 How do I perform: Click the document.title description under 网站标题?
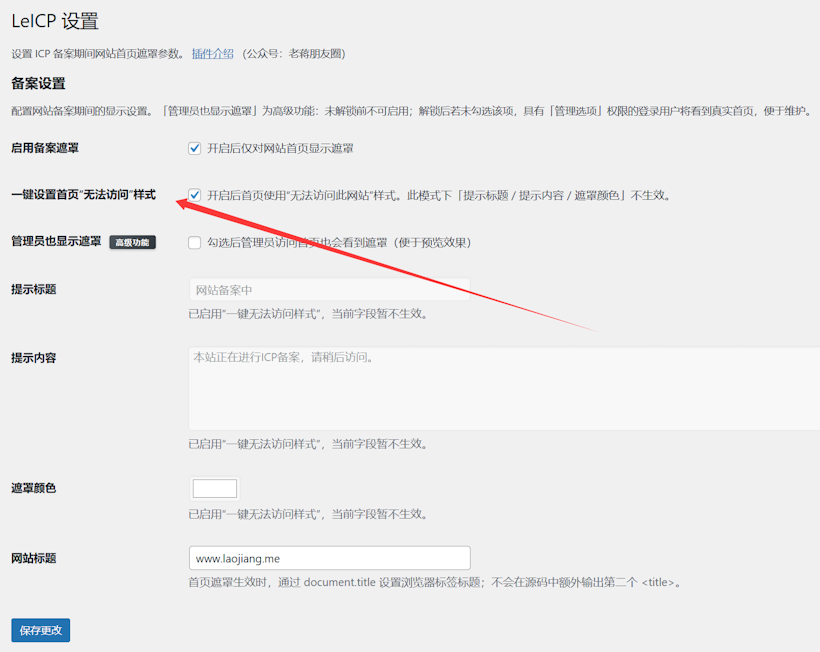pos(434,582)
